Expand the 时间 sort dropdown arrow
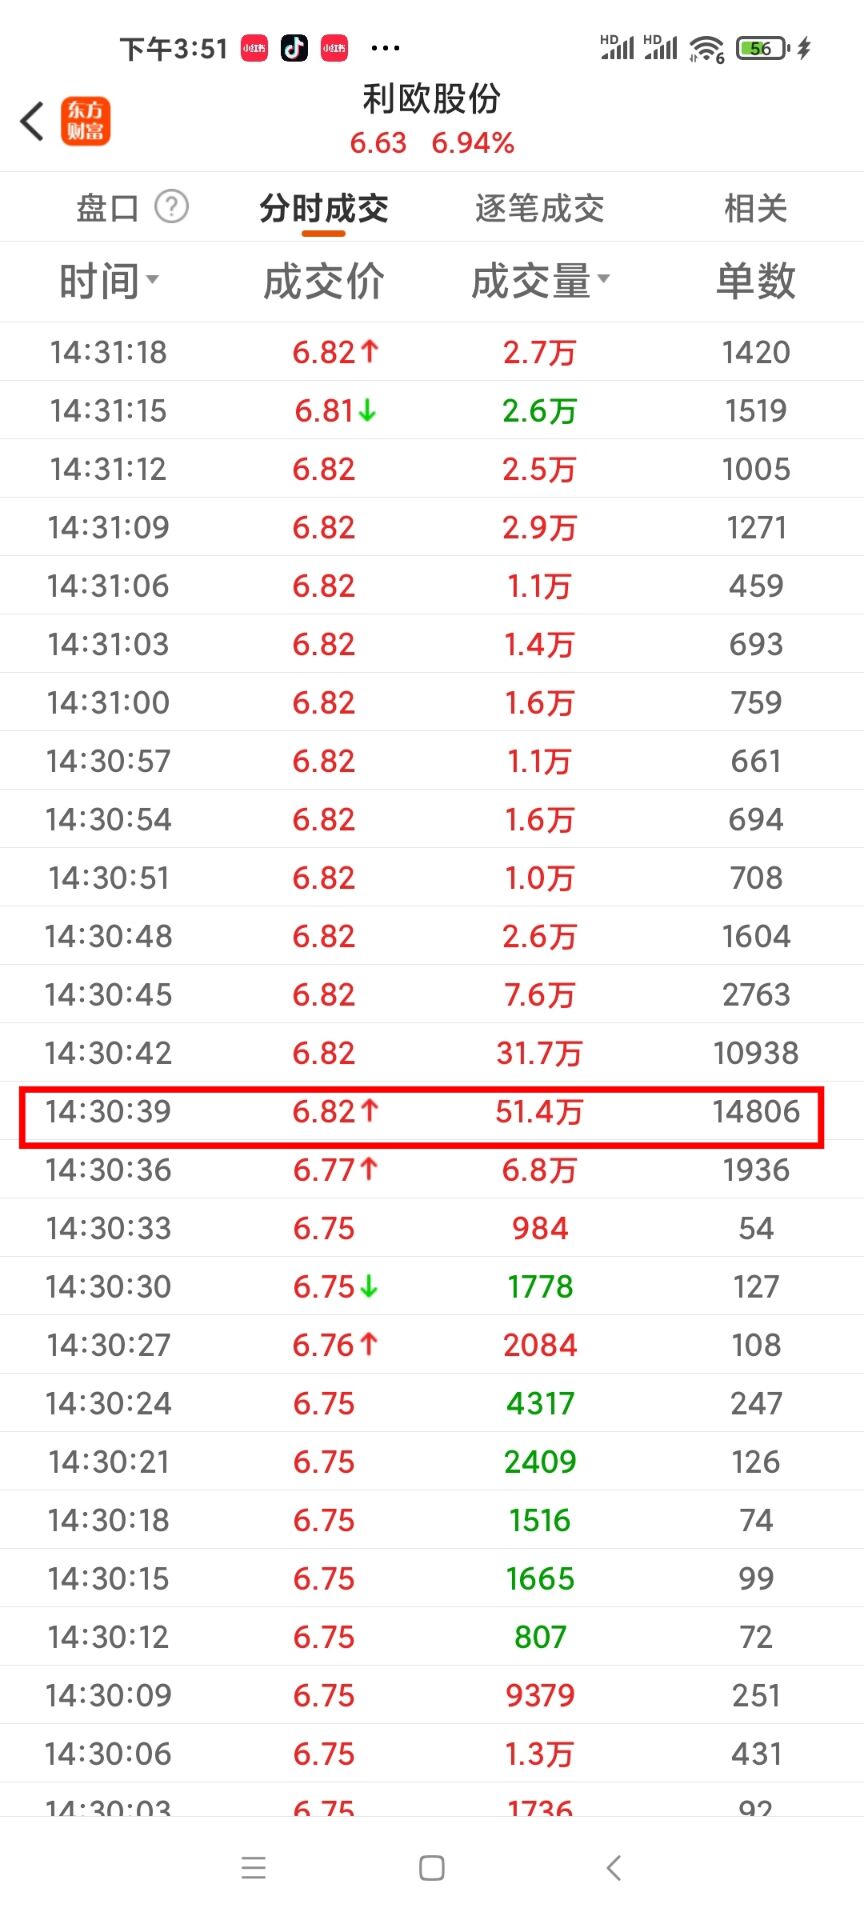 point(152,279)
